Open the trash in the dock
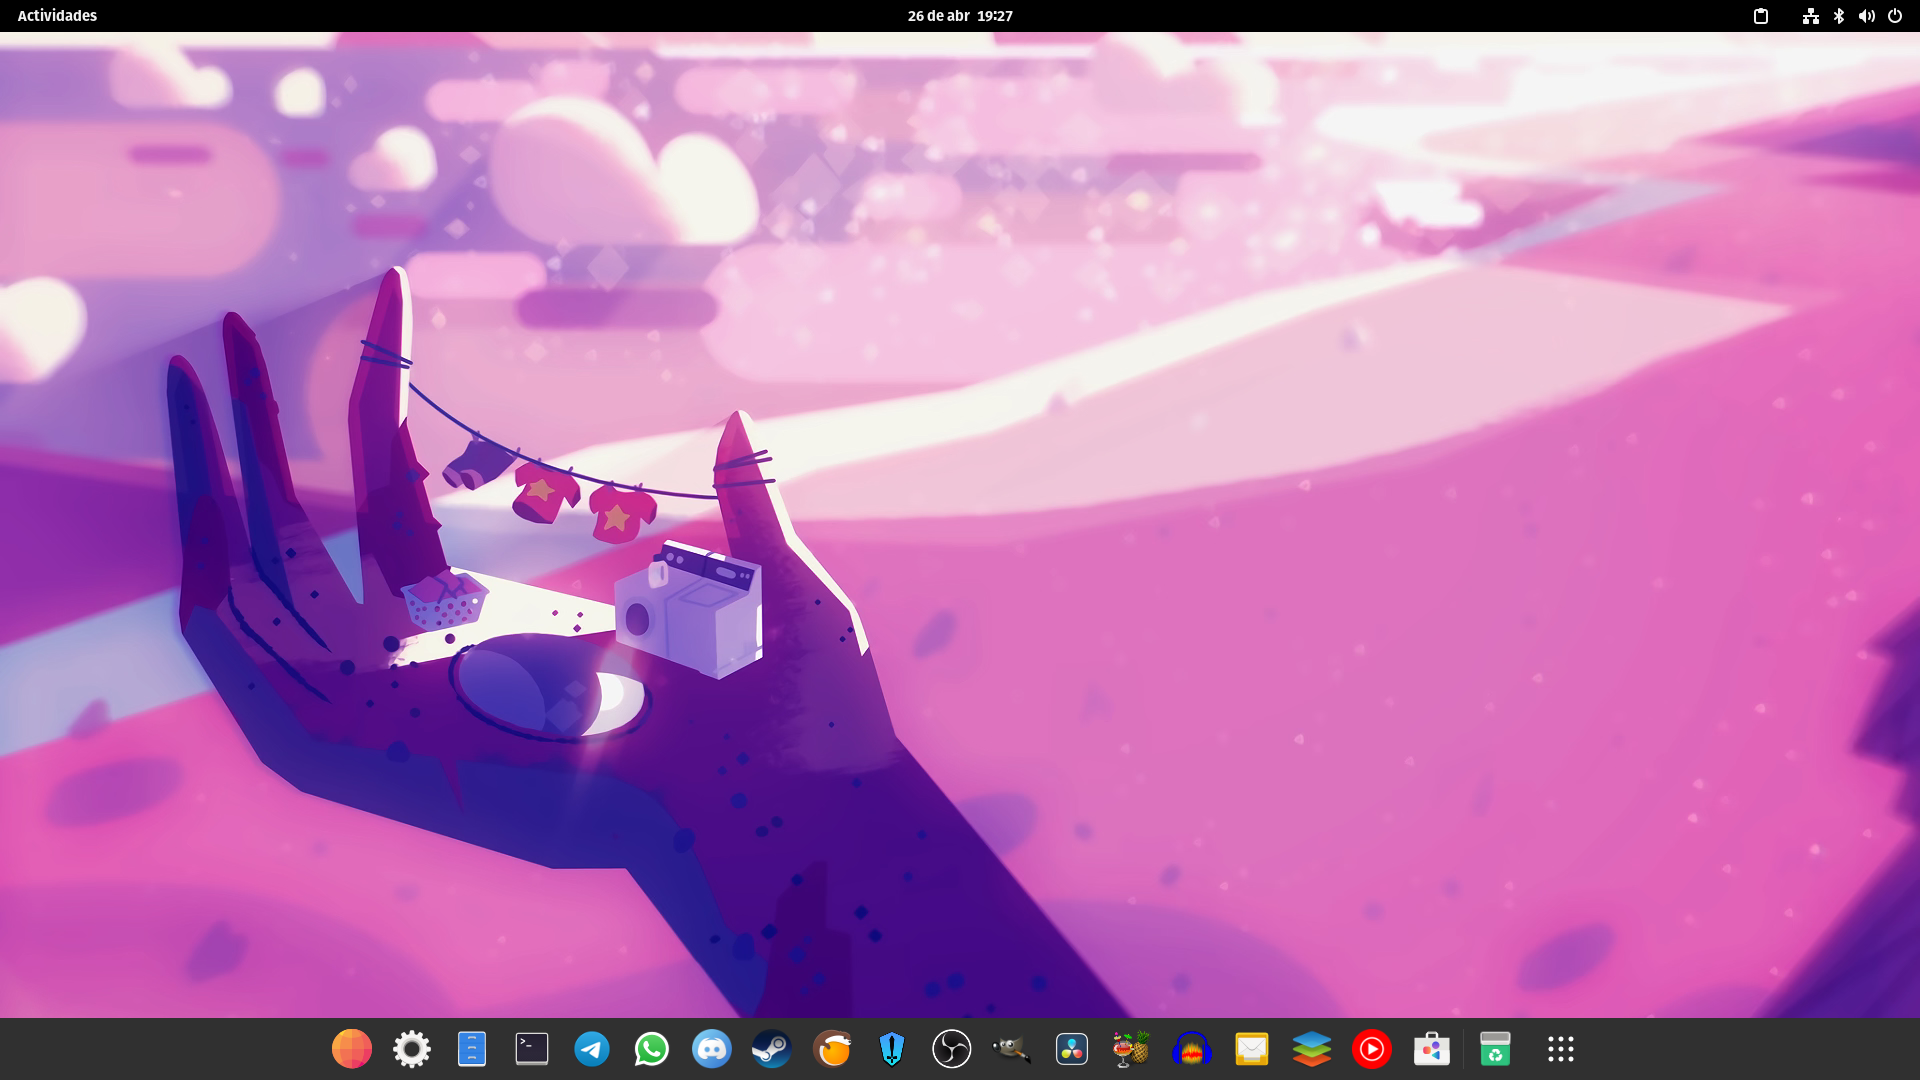The image size is (1920, 1080). 1494,1049
